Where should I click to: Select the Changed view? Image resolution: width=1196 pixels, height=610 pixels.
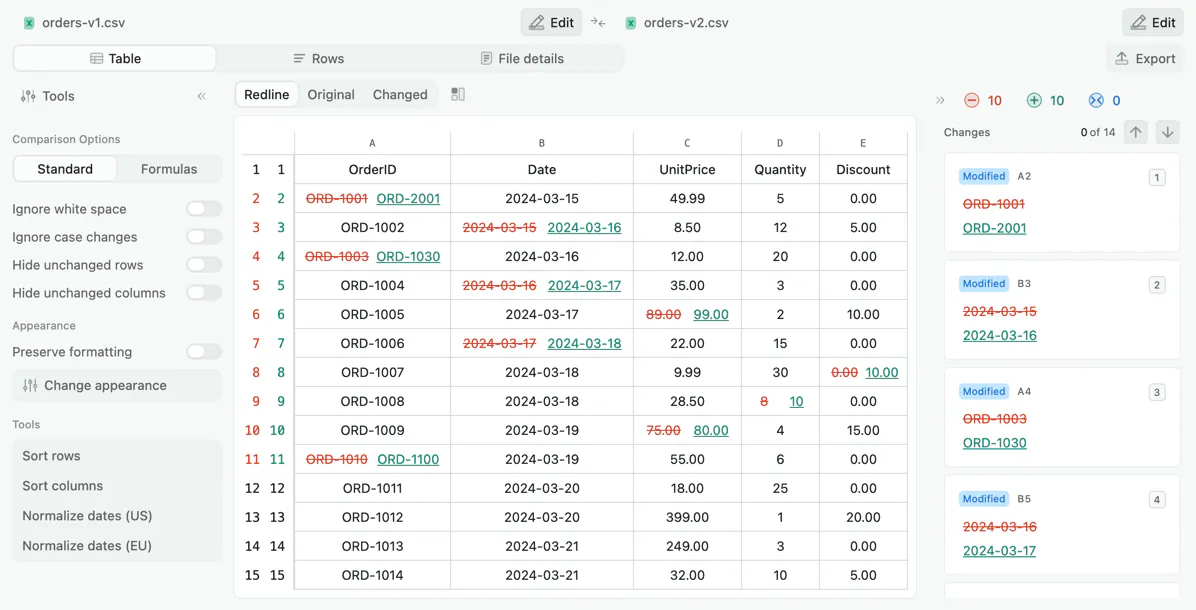tap(400, 95)
